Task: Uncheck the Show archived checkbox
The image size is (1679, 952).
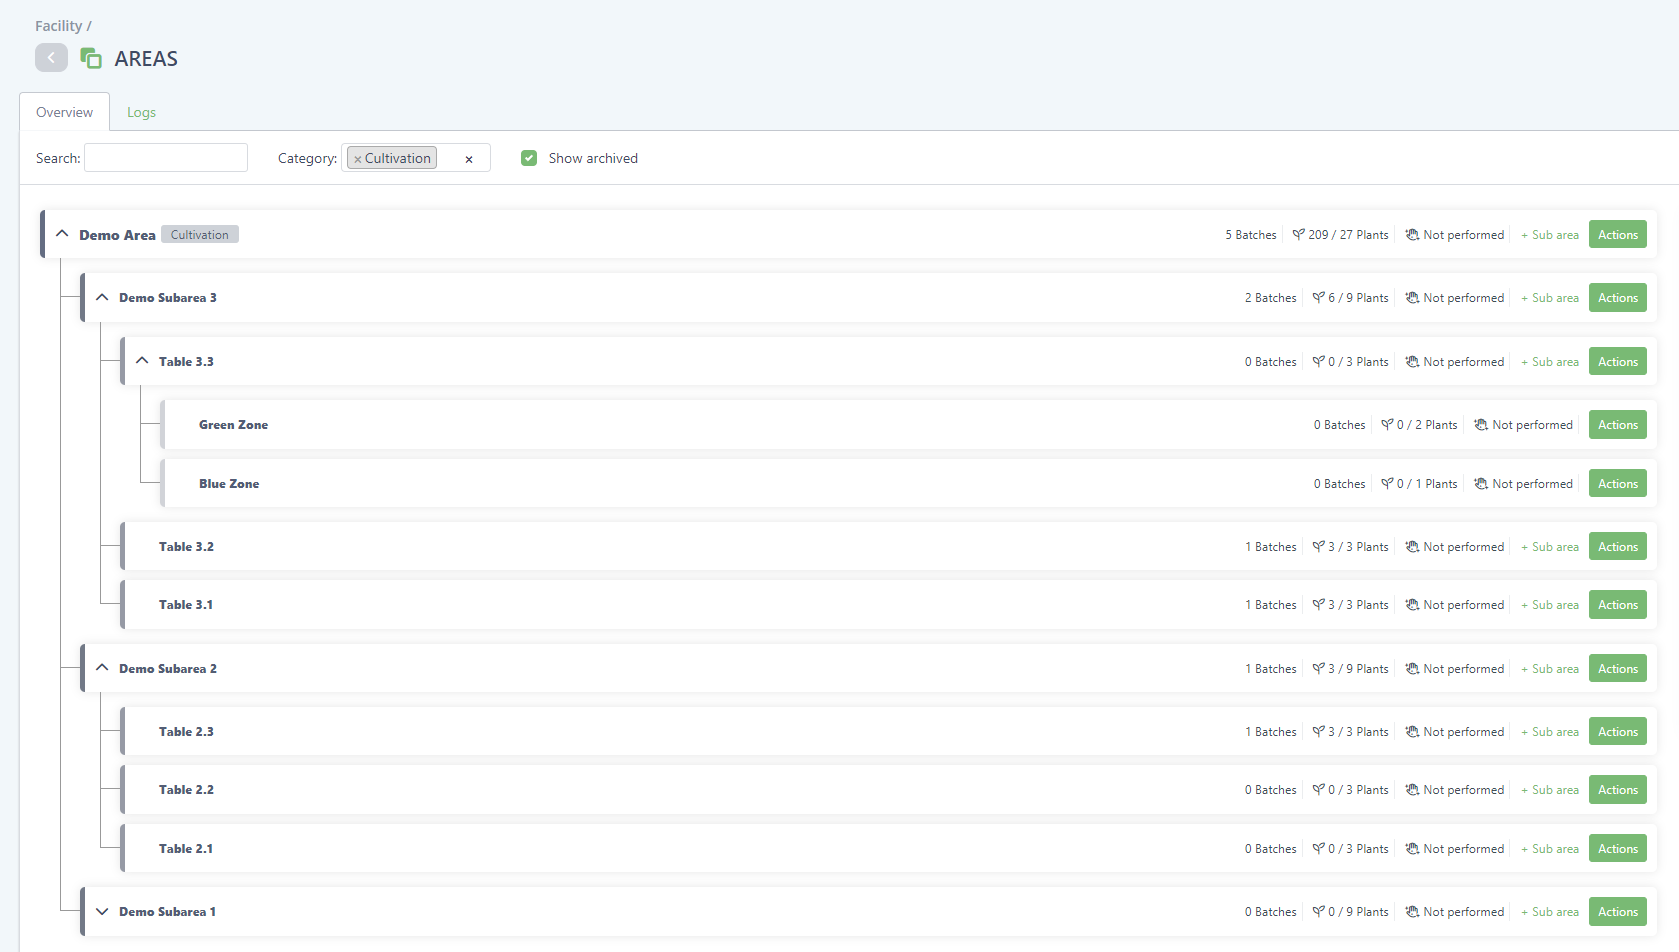Action: pyautogui.click(x=529, y=158)
